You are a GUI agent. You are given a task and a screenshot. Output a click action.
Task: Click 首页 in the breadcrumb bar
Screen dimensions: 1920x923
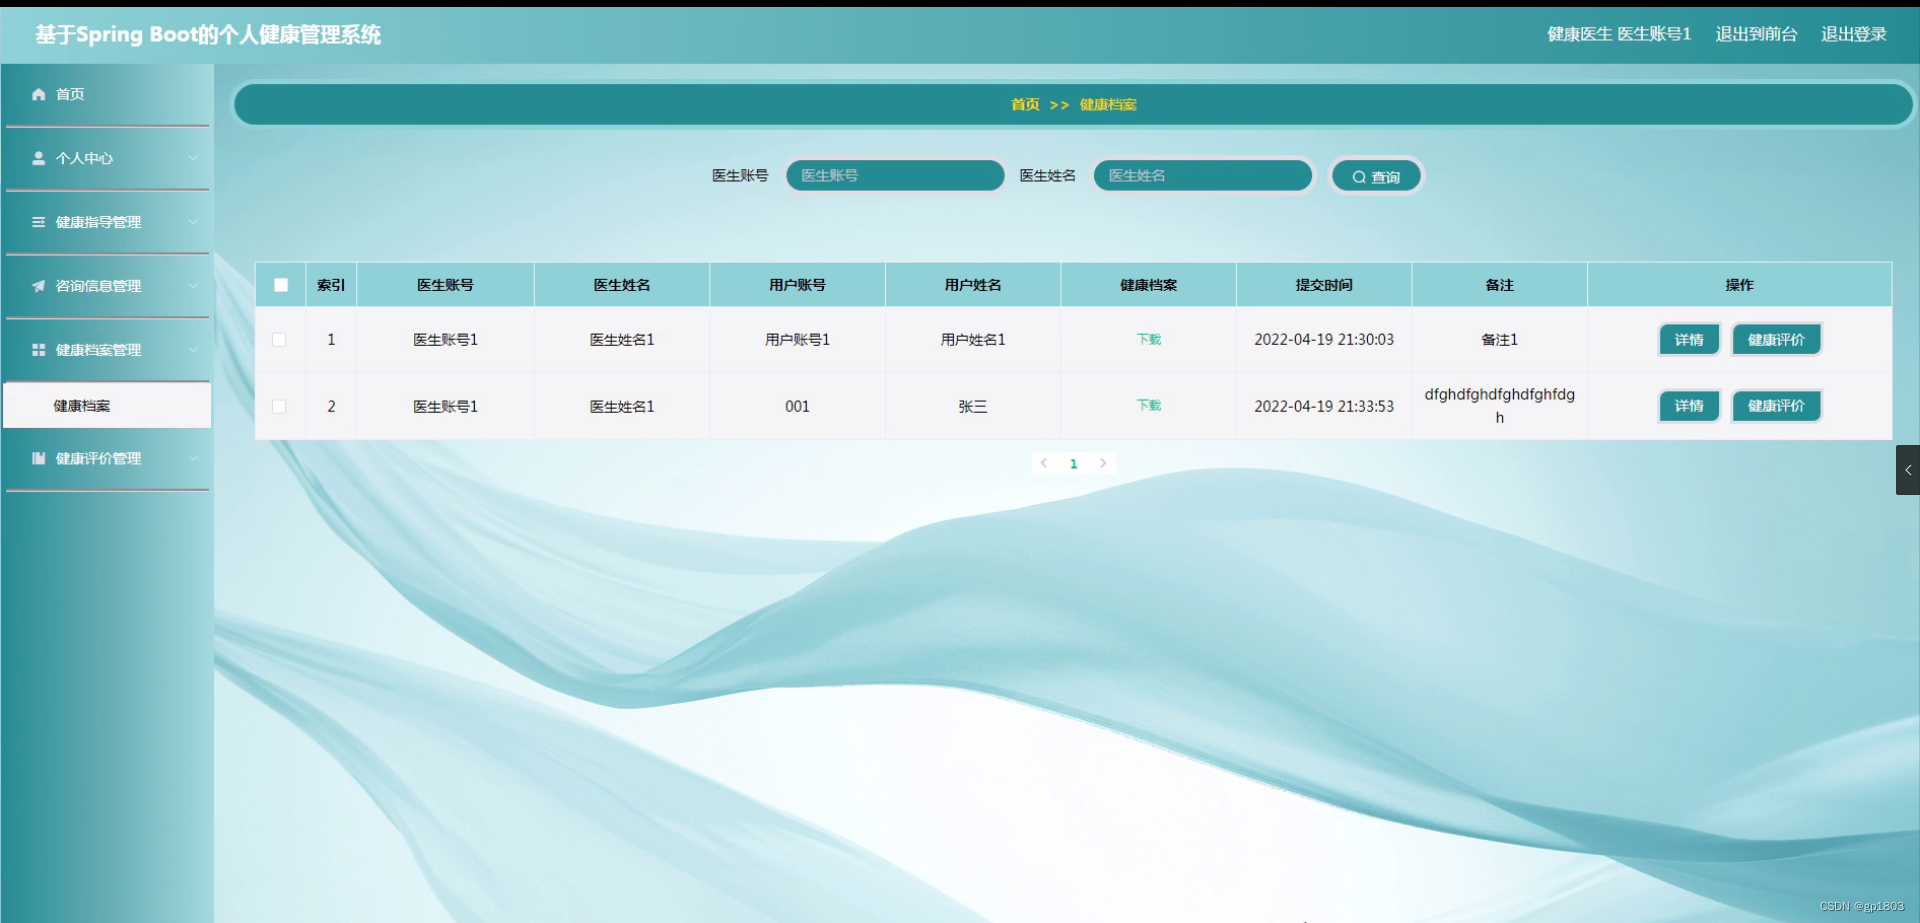(1024, 104)
